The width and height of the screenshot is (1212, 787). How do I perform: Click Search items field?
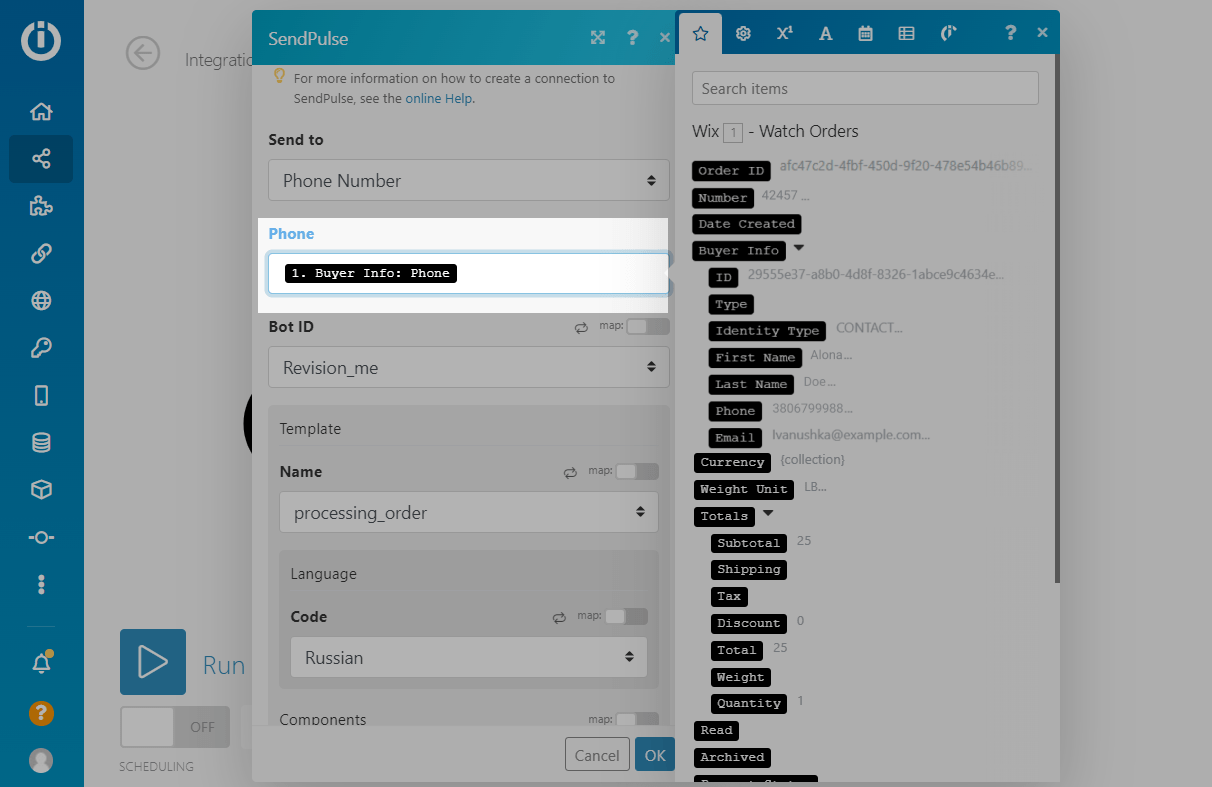click(x=865, y=89)
